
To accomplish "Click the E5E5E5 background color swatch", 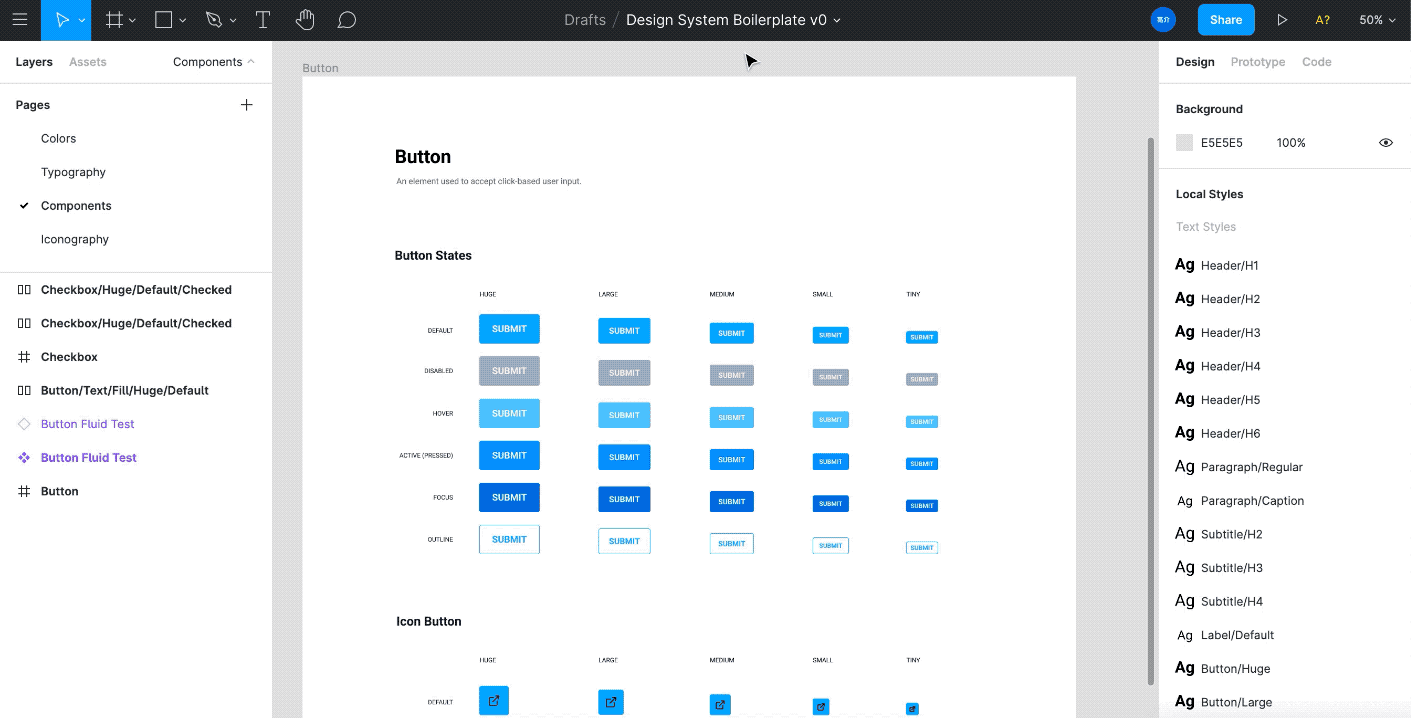I will click(1184, 142).
